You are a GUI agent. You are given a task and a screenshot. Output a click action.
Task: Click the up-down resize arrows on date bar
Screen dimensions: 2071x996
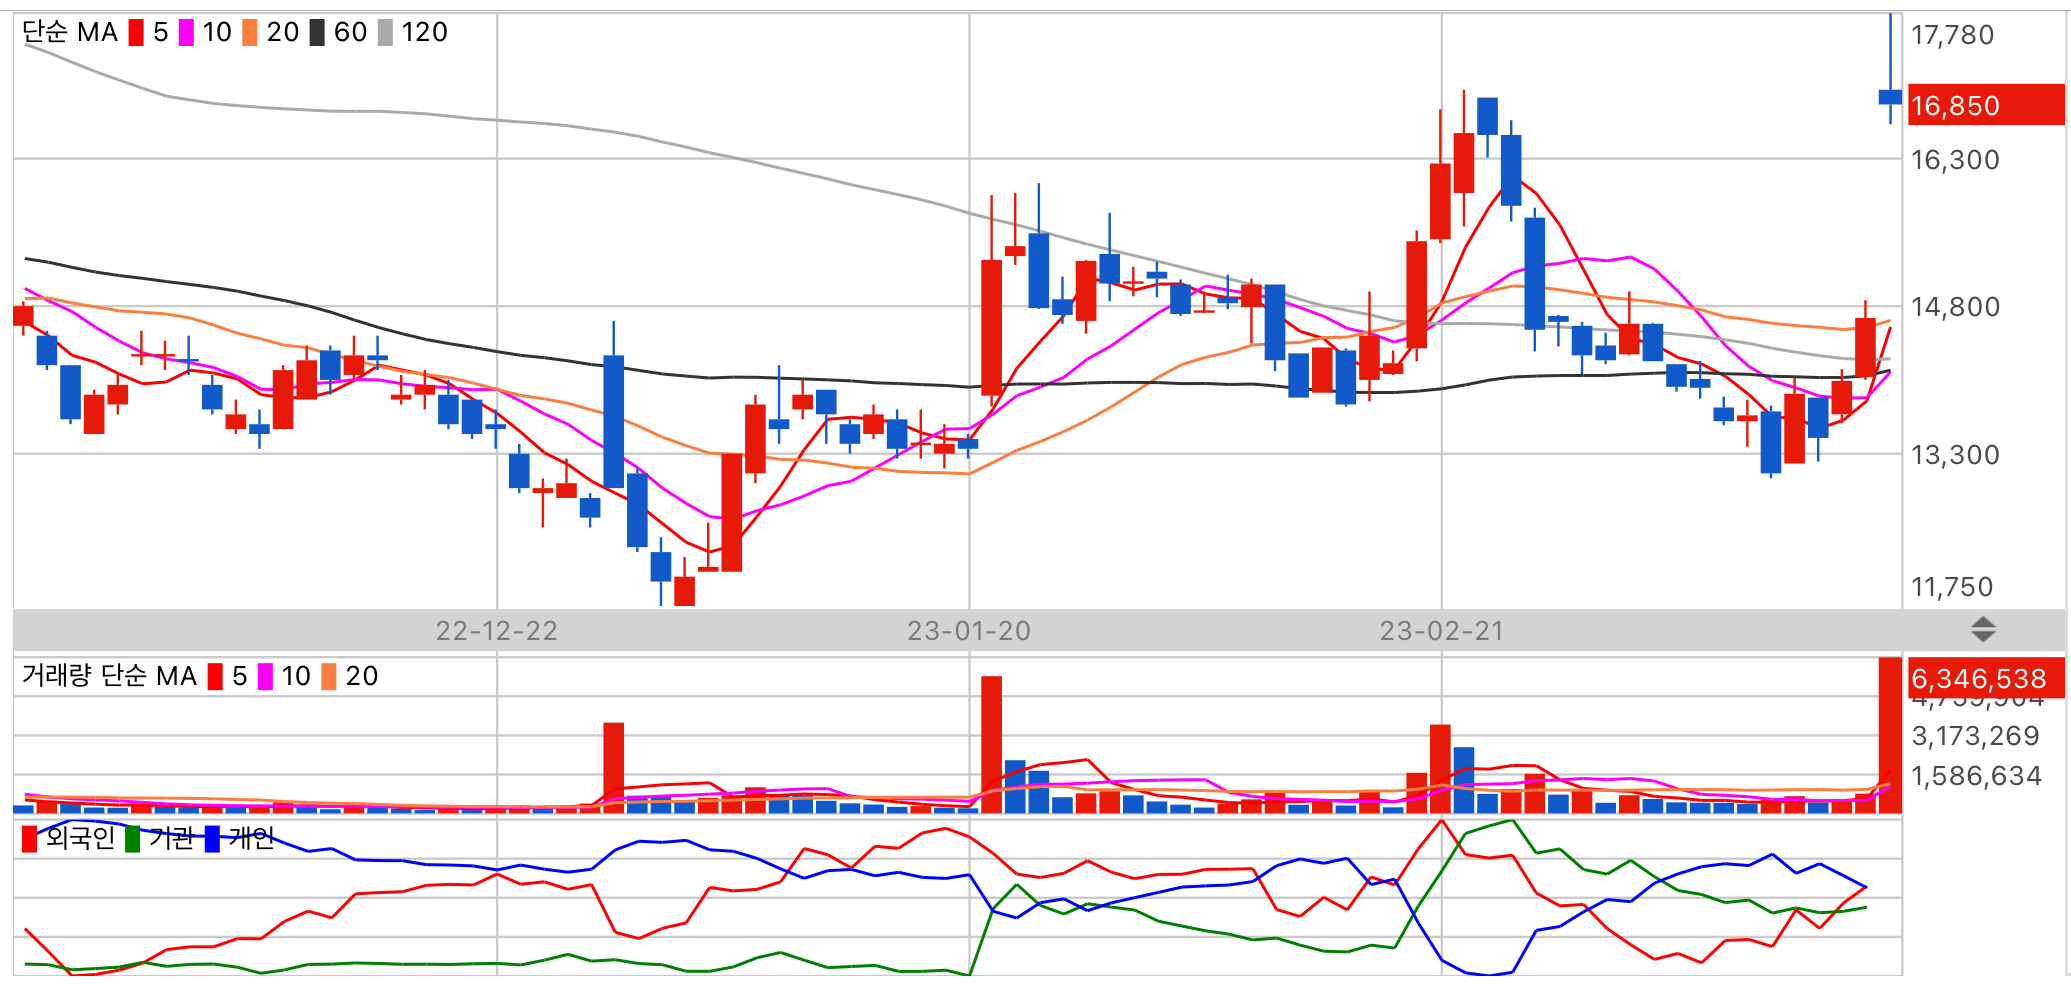point(1983,630)
